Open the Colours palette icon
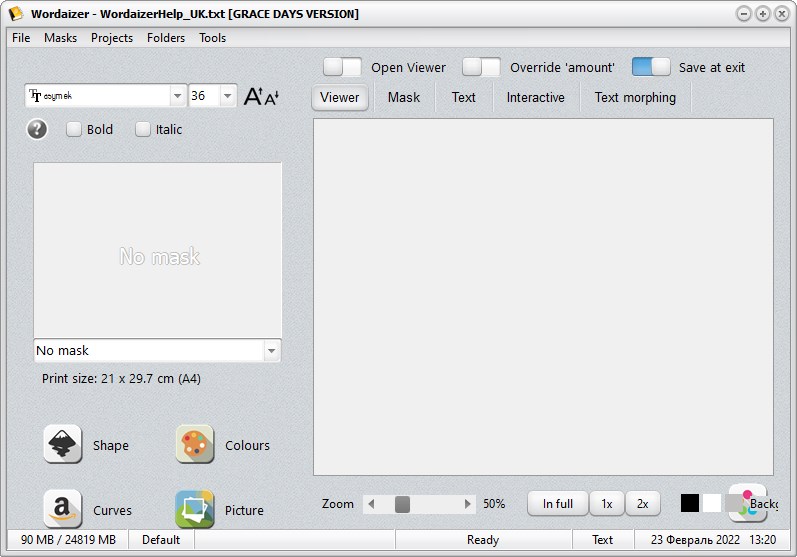797x557 pixels. pyautogui.click(x=195, y=444)
